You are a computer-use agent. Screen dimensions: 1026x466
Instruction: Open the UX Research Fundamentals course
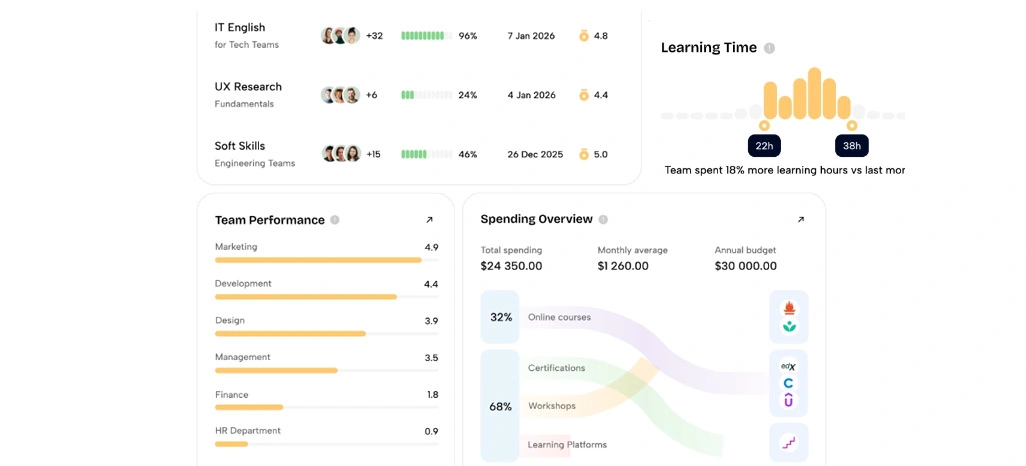tap(248, 94)
